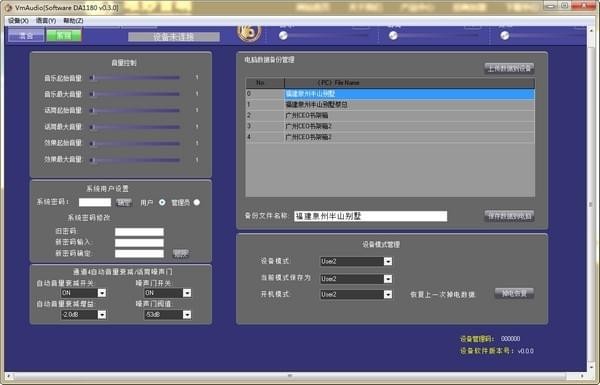Click the horizontal scrollbar's left arrow
The image size is (600, 385).
8,376
